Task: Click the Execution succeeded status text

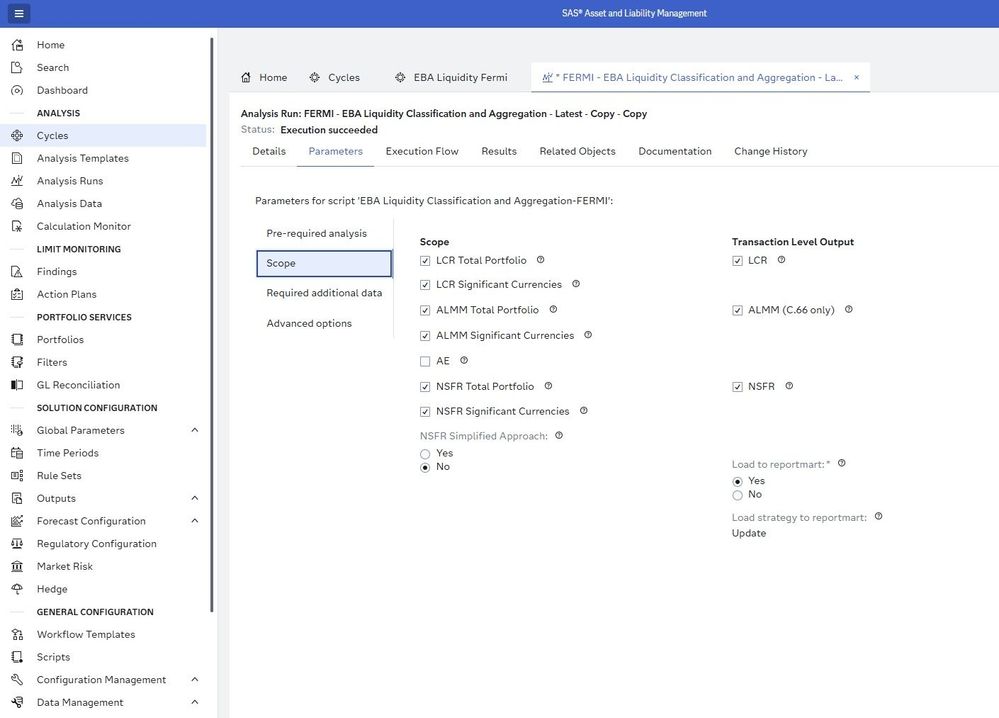Action: pos(329,130)
